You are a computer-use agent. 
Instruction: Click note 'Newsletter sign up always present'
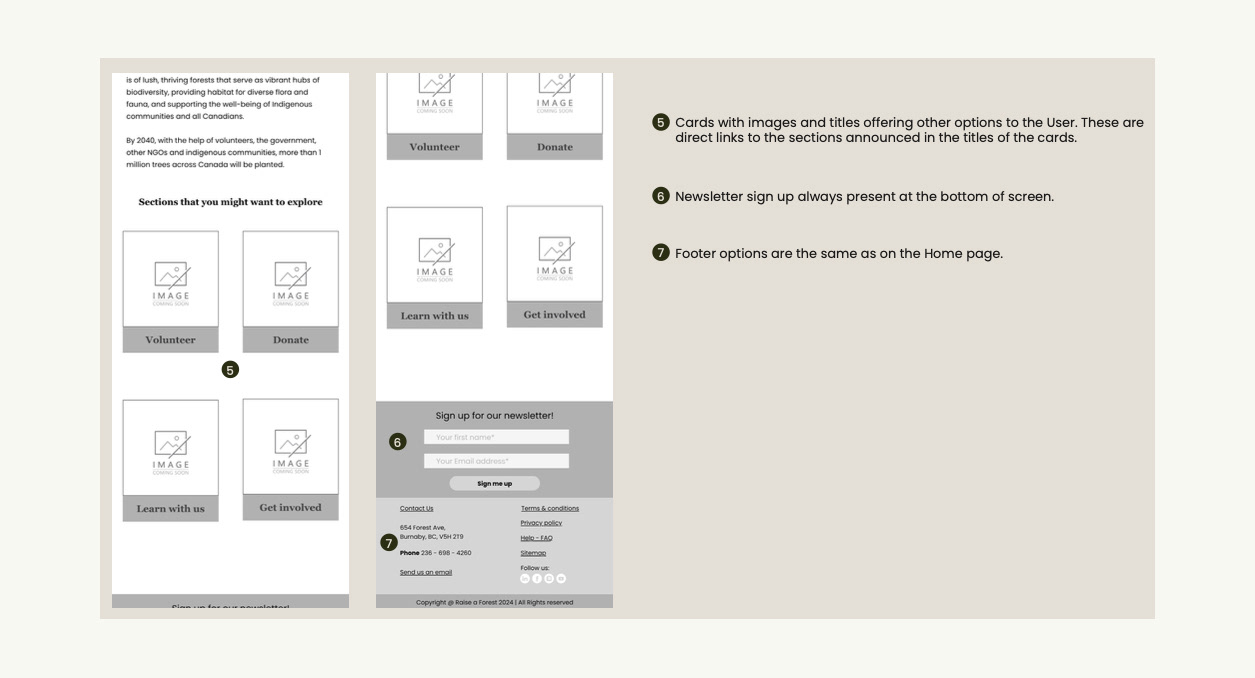coord(864,197)
